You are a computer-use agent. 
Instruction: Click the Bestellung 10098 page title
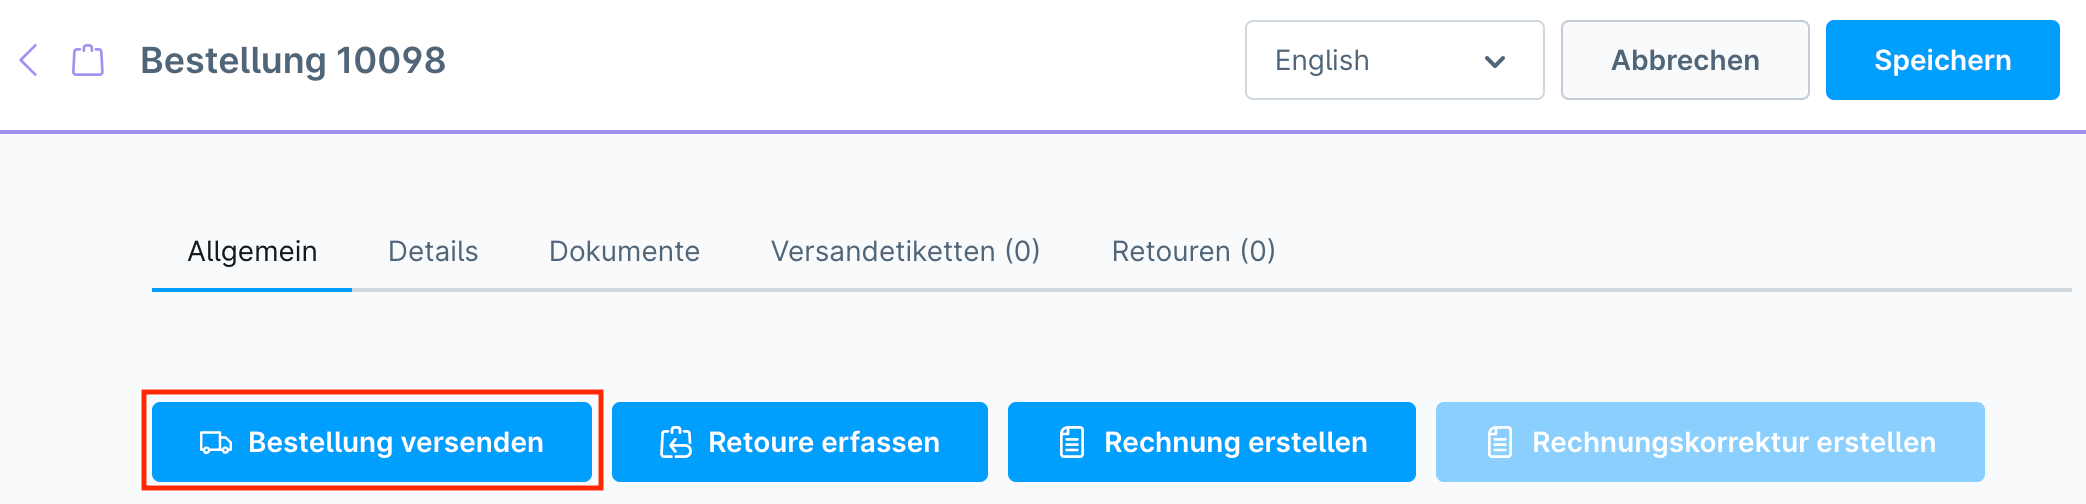(293, 60)
